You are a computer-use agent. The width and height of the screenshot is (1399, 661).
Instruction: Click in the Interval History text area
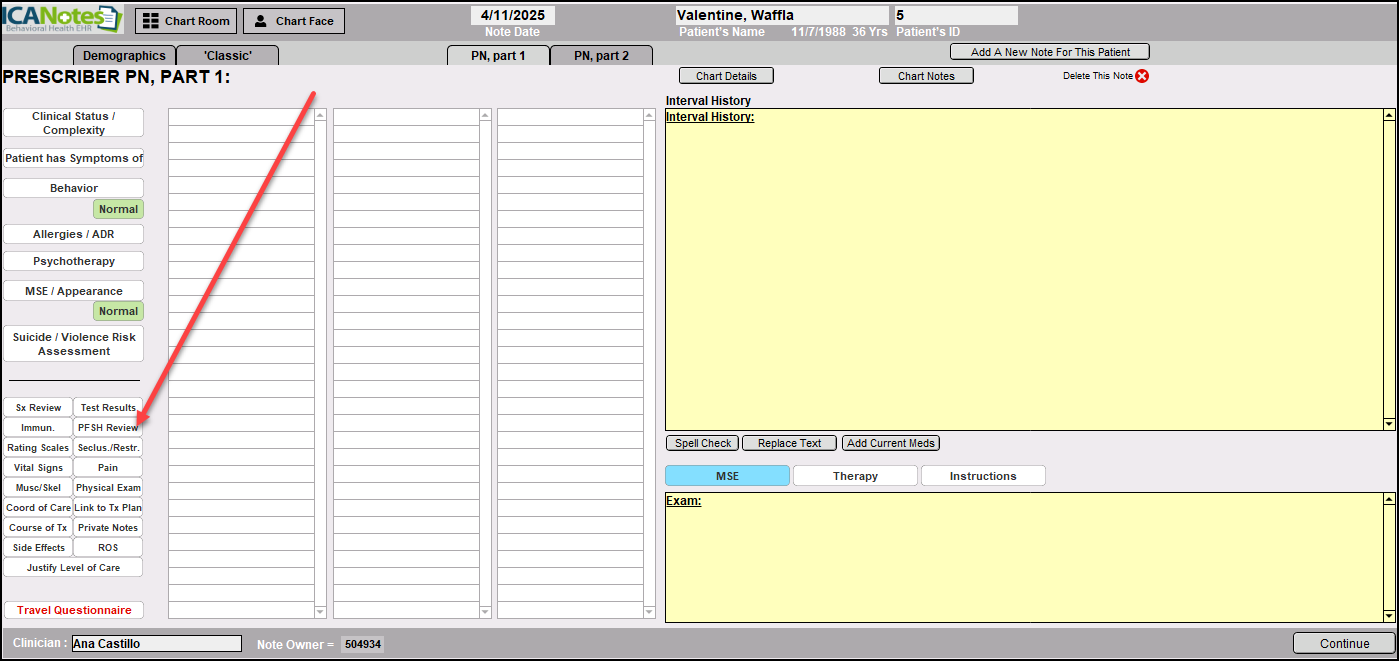point(1023,270)
